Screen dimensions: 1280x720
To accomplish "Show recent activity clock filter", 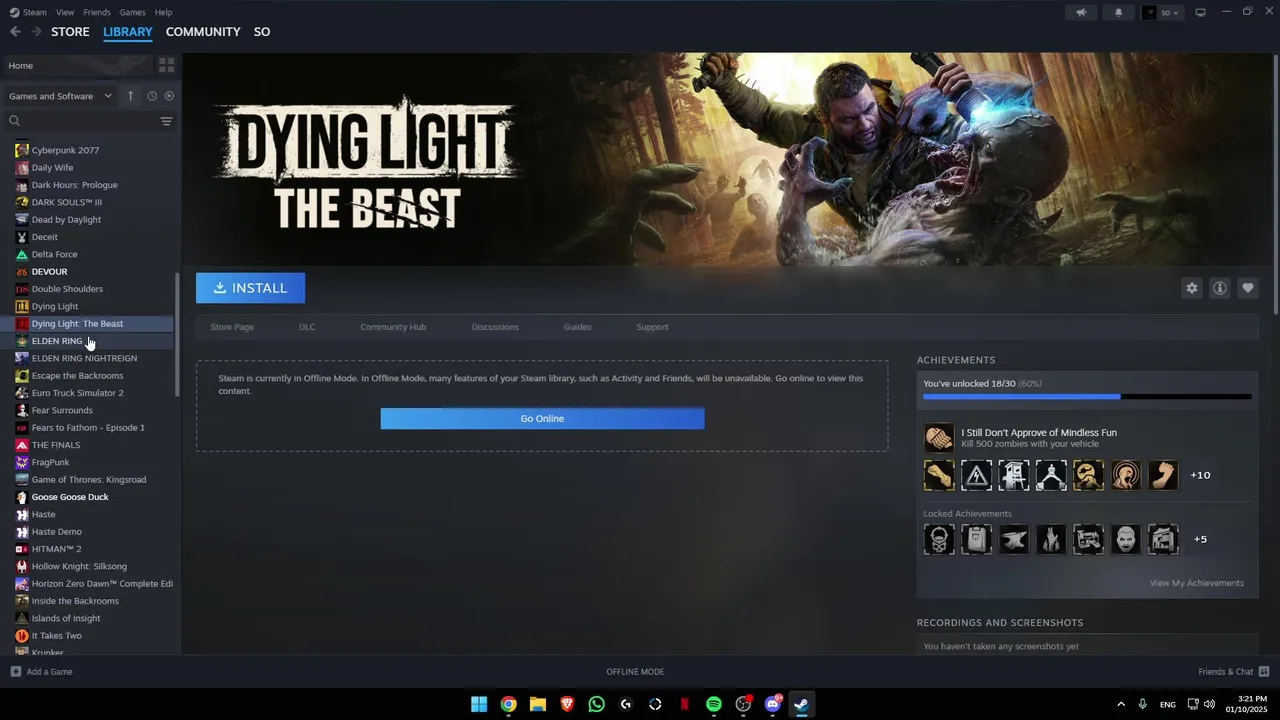I will 152,96.
